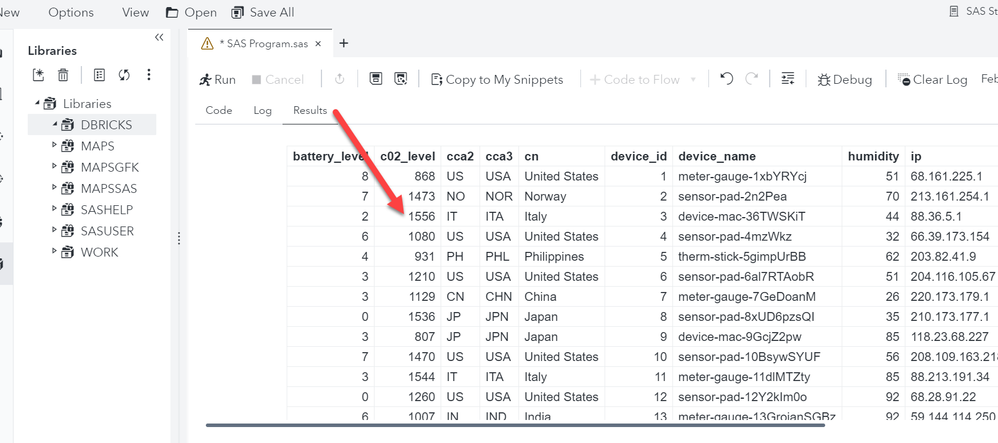
Task: Refresh the Libraries list
Action: 124,75
